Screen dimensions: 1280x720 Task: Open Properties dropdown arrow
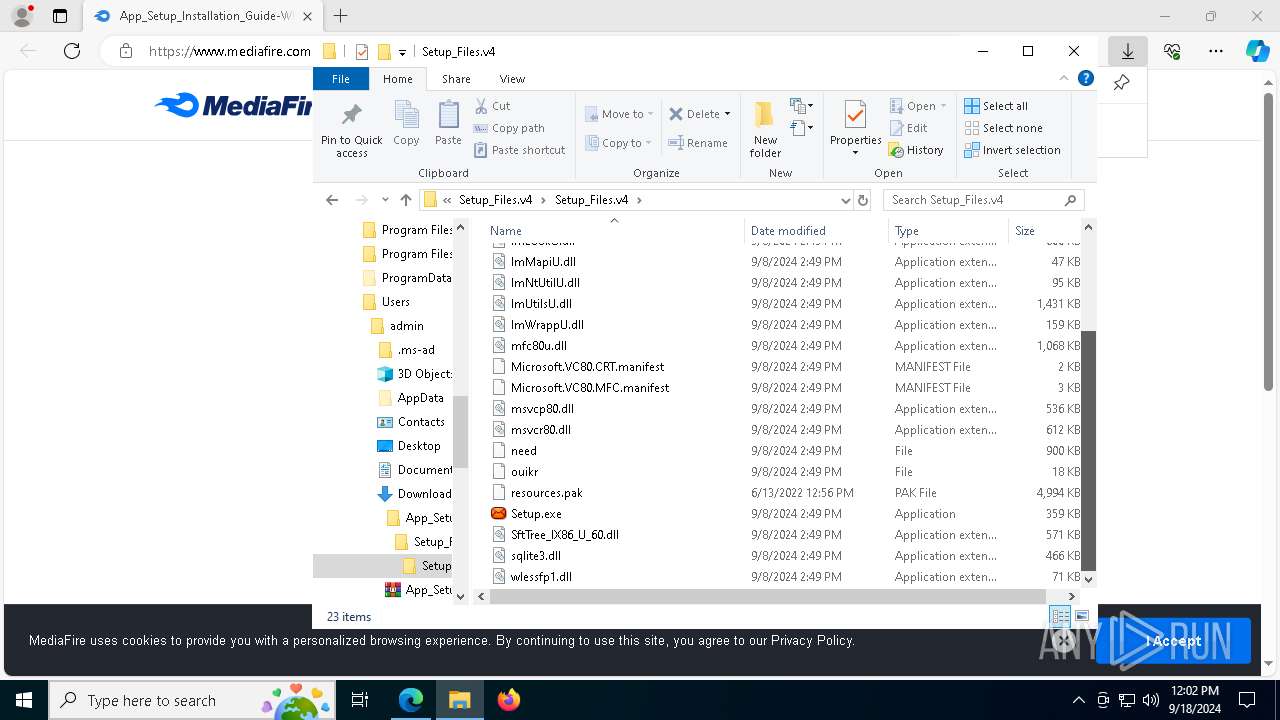(855, 153)
